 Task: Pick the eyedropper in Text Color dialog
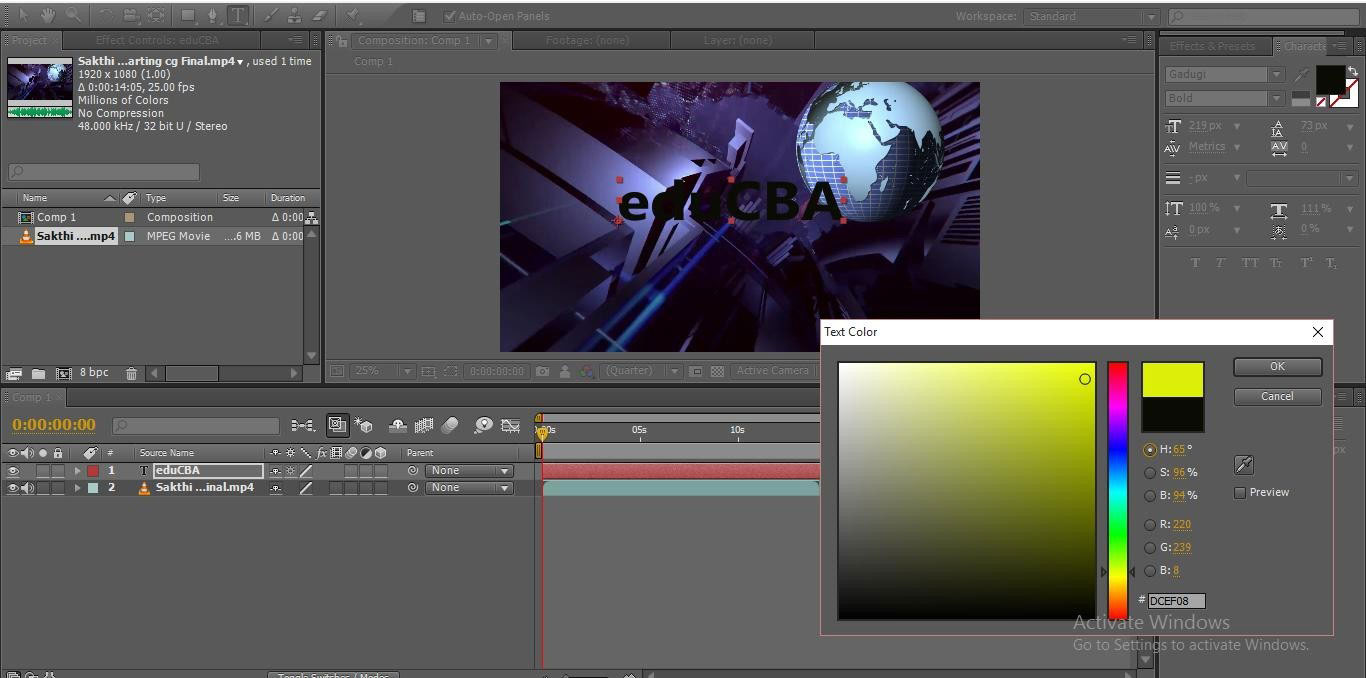pos(1244,465)
